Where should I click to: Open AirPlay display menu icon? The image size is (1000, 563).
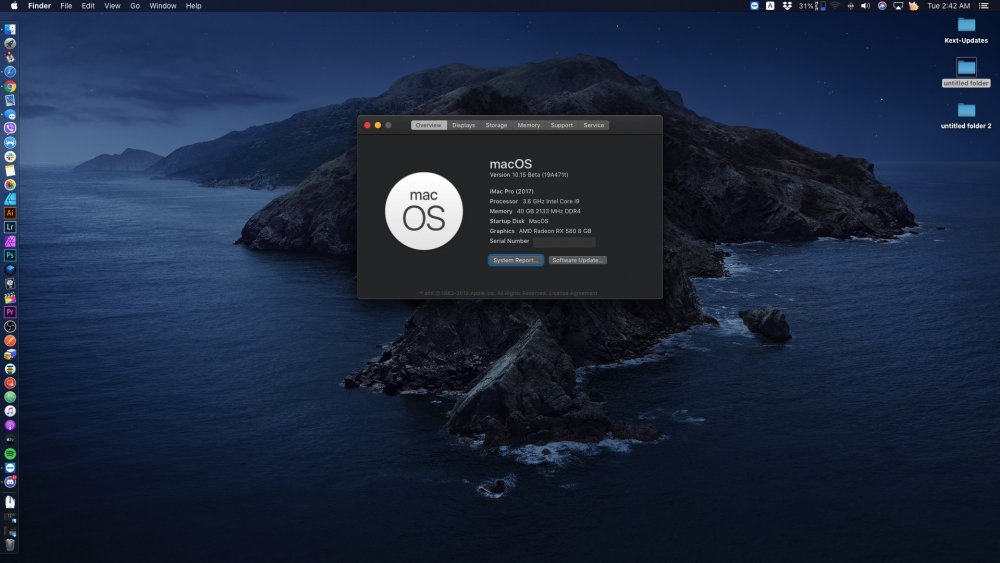(898, 6)
